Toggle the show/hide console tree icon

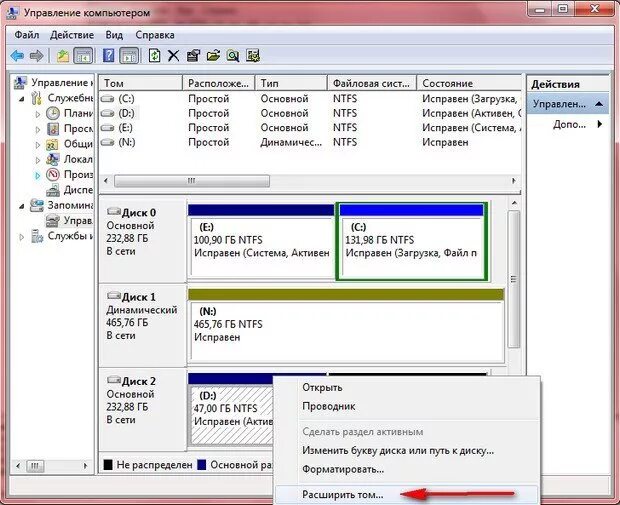click(83, 56)
